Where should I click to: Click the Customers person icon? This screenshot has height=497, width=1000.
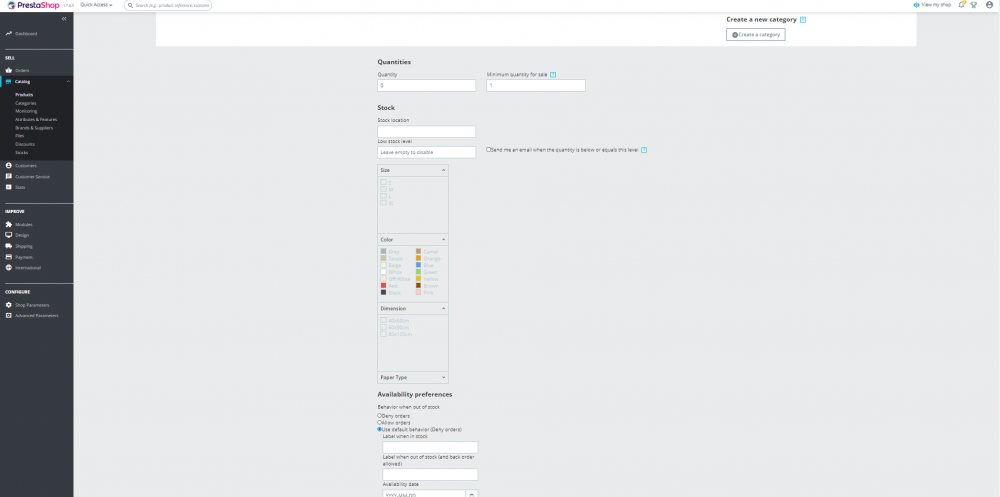click(9, 165)
